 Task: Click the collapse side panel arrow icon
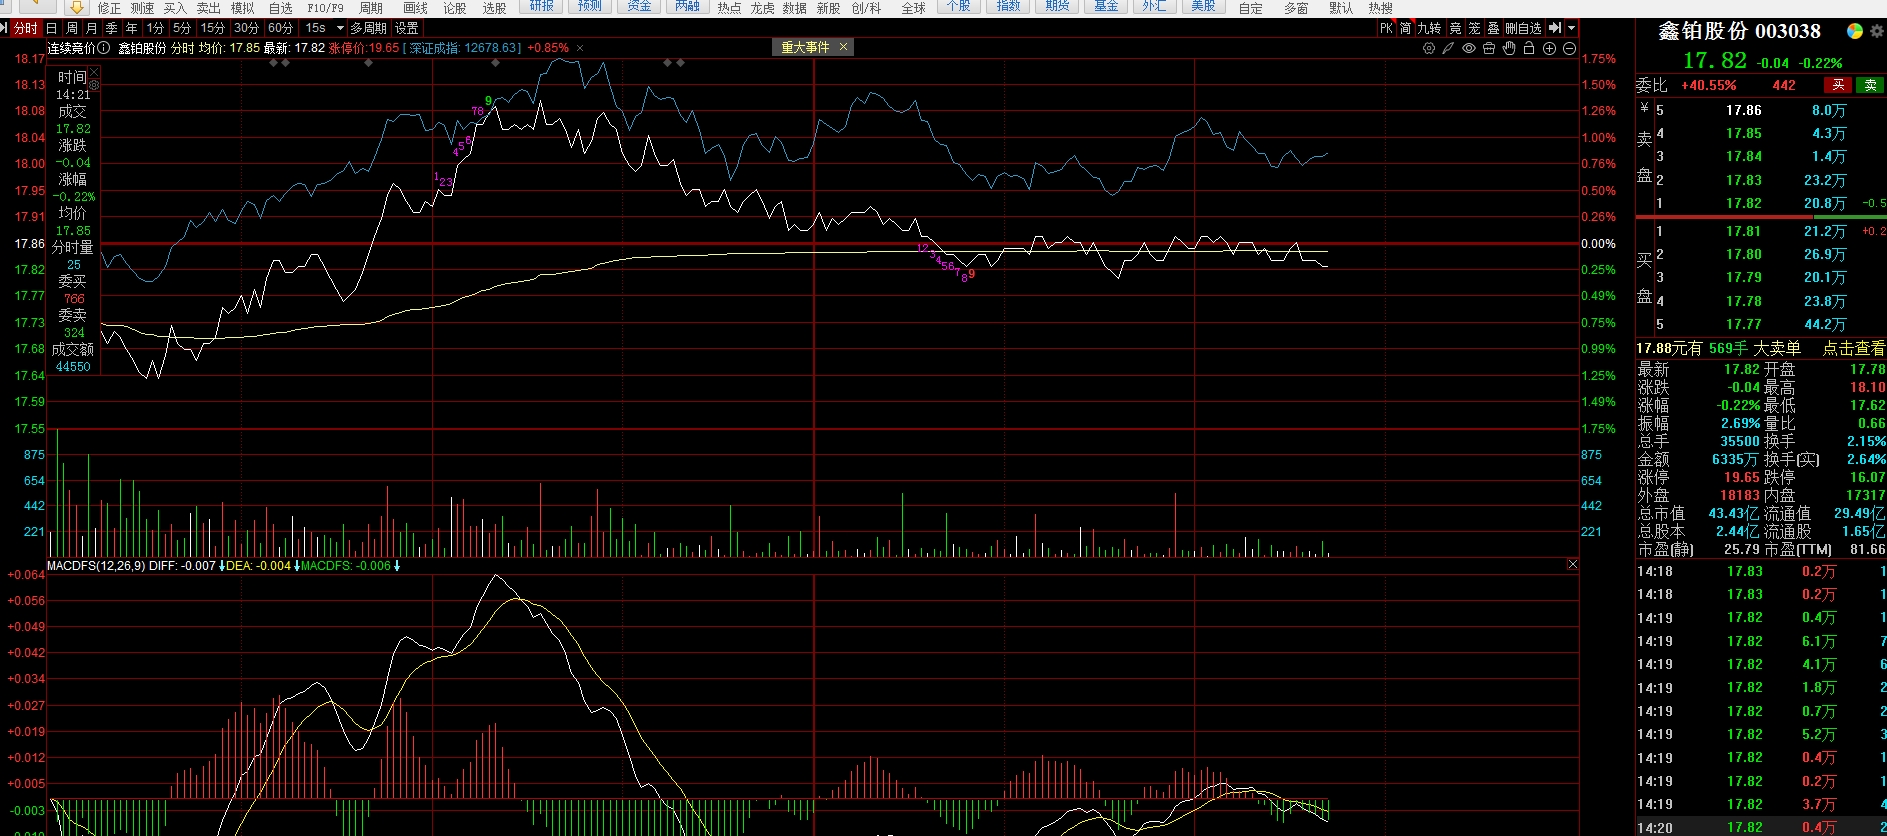[x=1555, y=28]
